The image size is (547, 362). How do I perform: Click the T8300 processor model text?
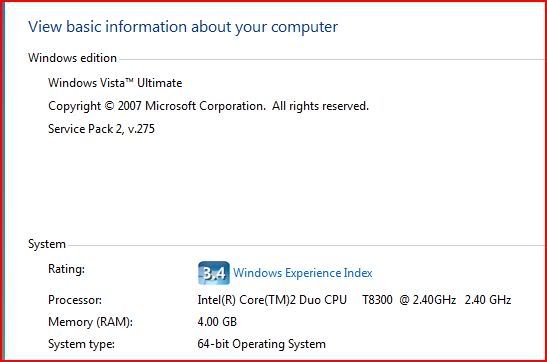377,300
